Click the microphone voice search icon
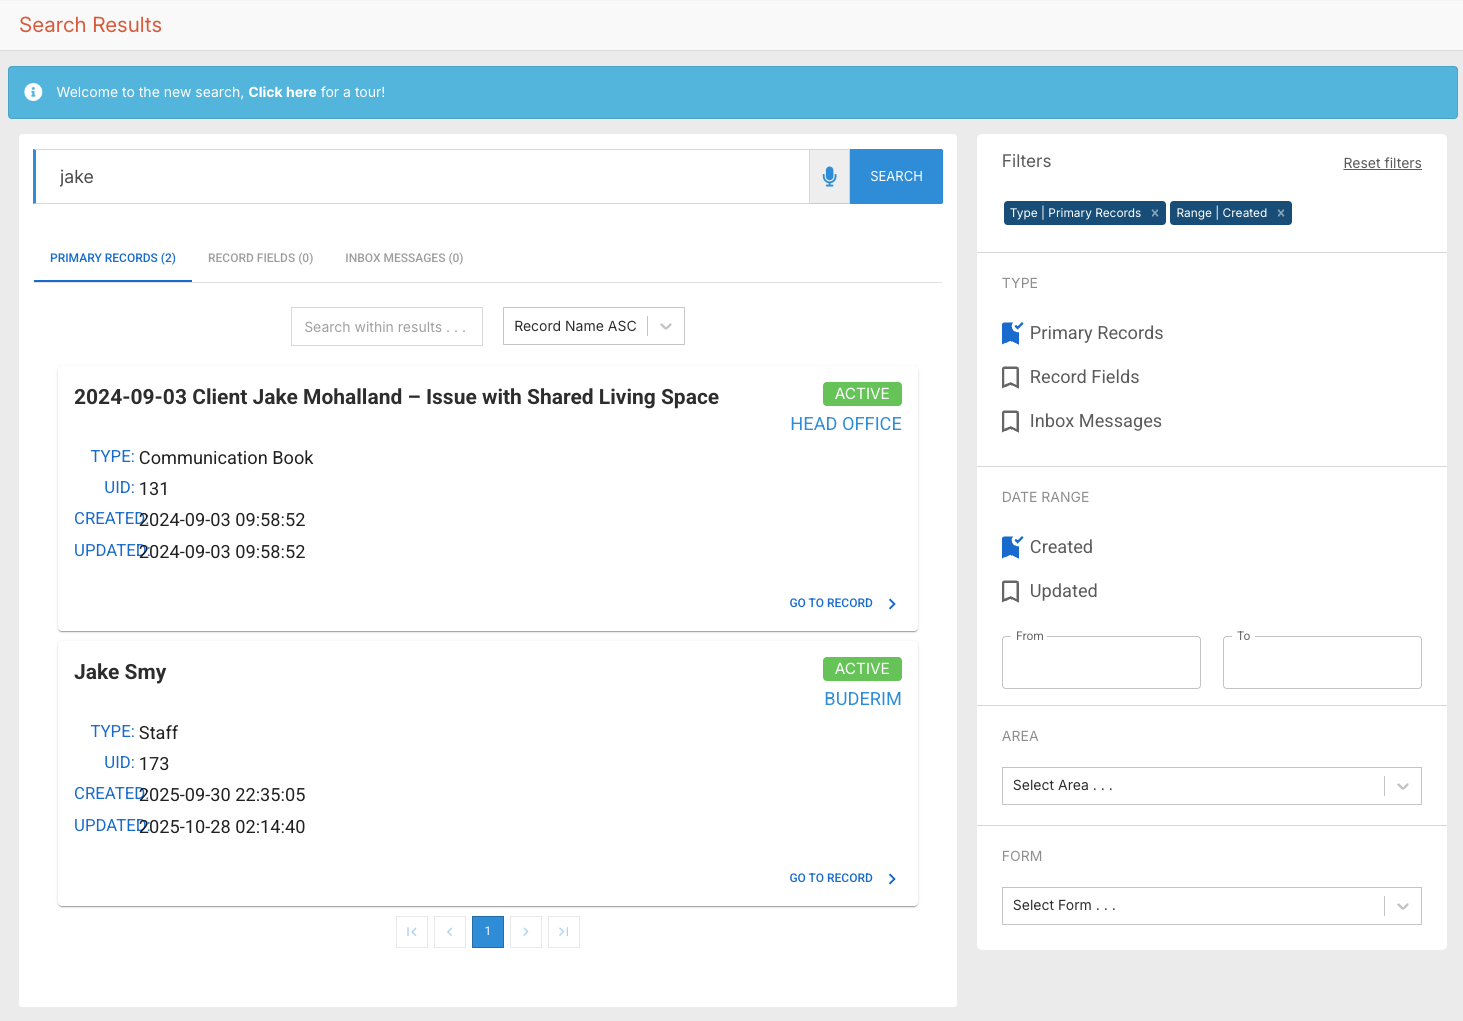 pyautogui.click(x=829, y=177)
